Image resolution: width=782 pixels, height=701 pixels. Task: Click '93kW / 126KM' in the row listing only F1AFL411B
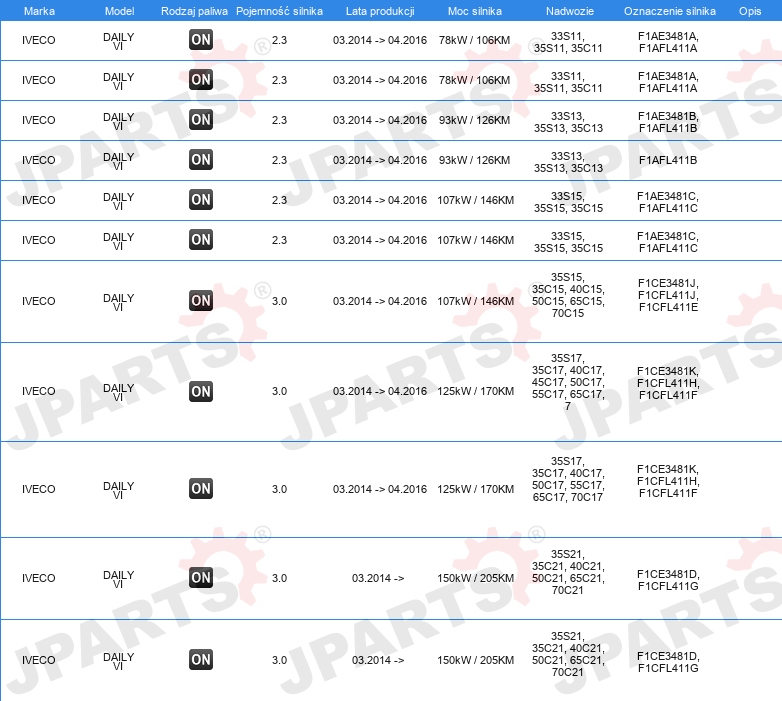(x=474, y=160)
